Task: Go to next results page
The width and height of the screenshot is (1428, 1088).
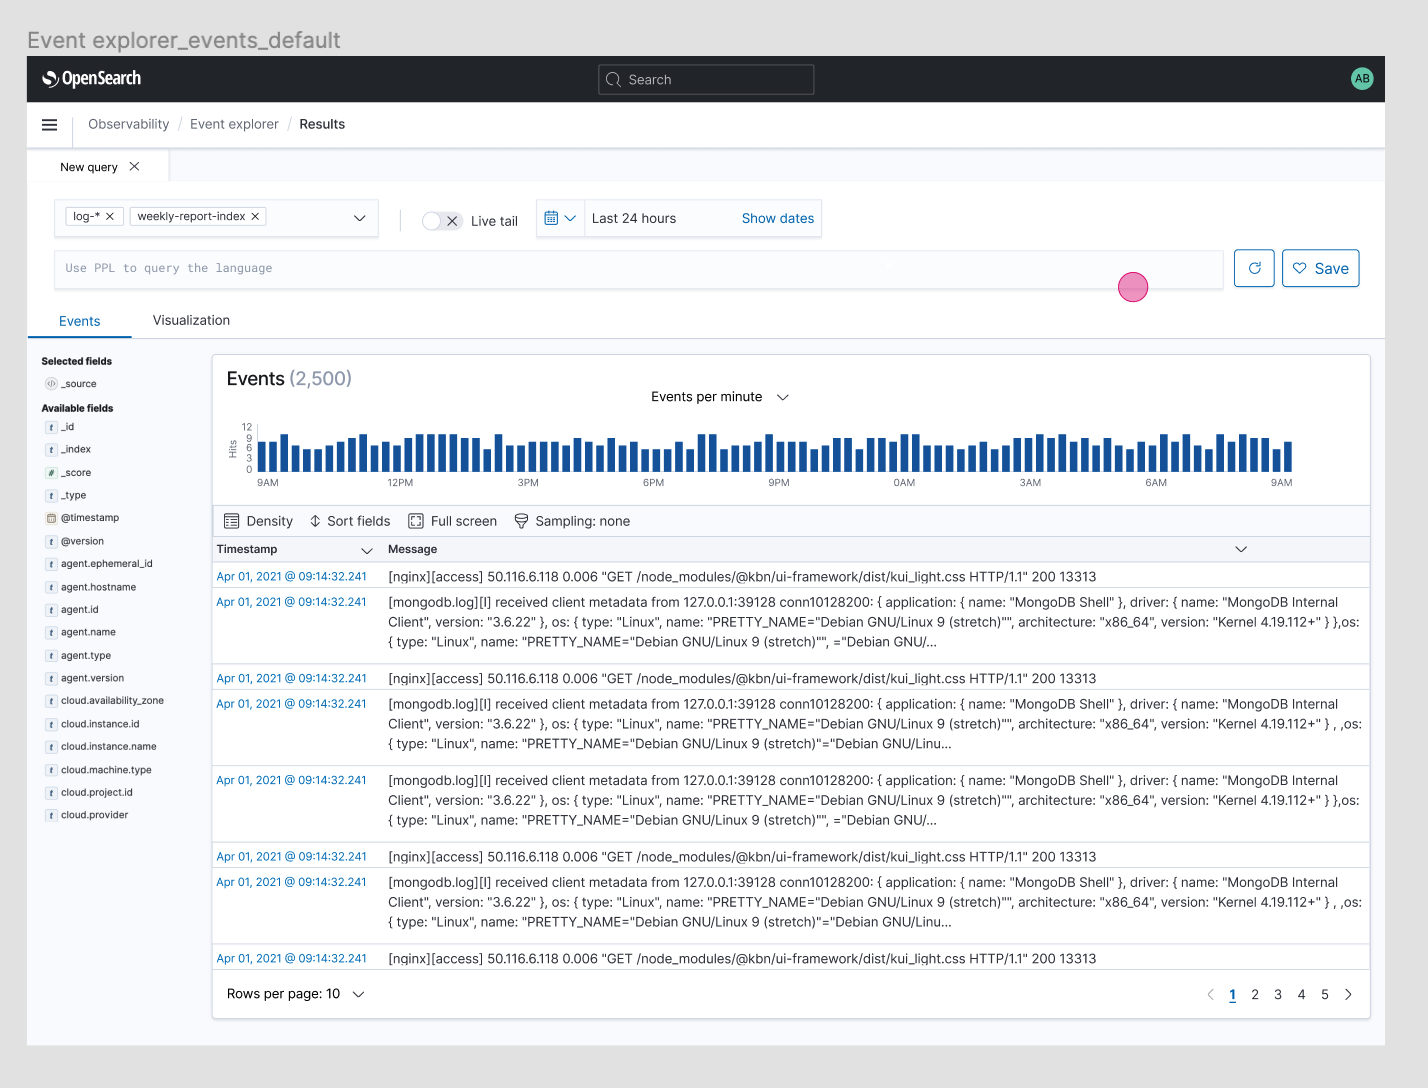Action: click(1348, 994)
